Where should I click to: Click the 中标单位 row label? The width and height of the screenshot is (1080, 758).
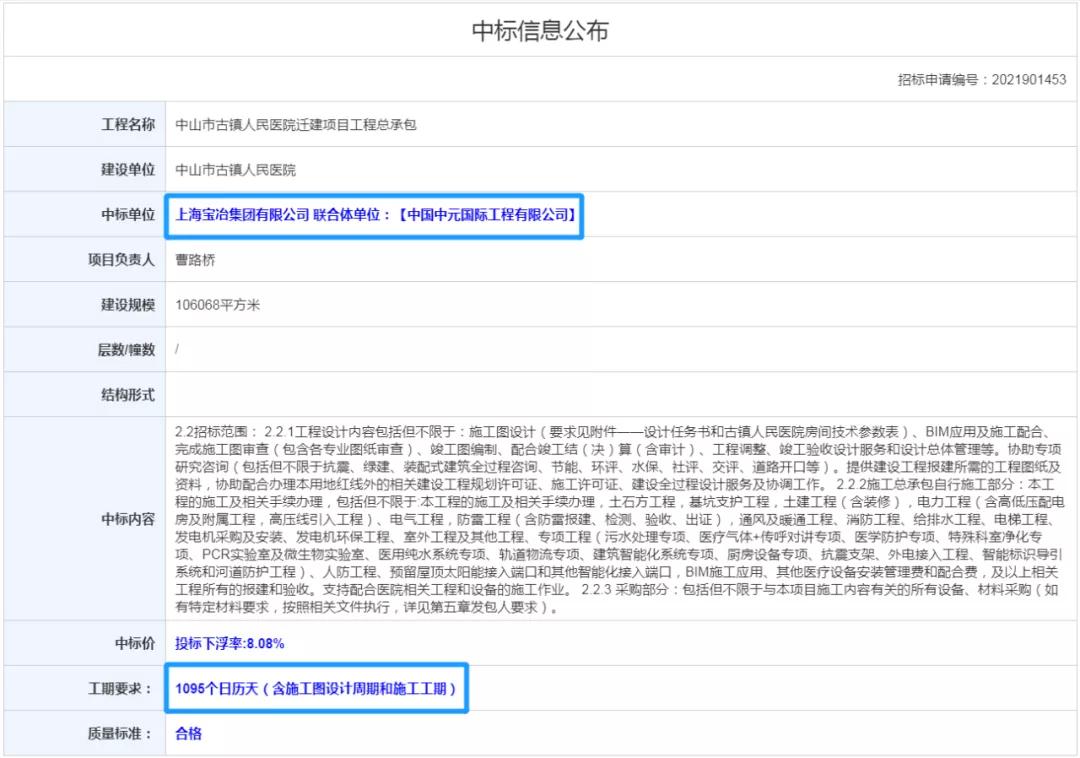coord(128,215)
